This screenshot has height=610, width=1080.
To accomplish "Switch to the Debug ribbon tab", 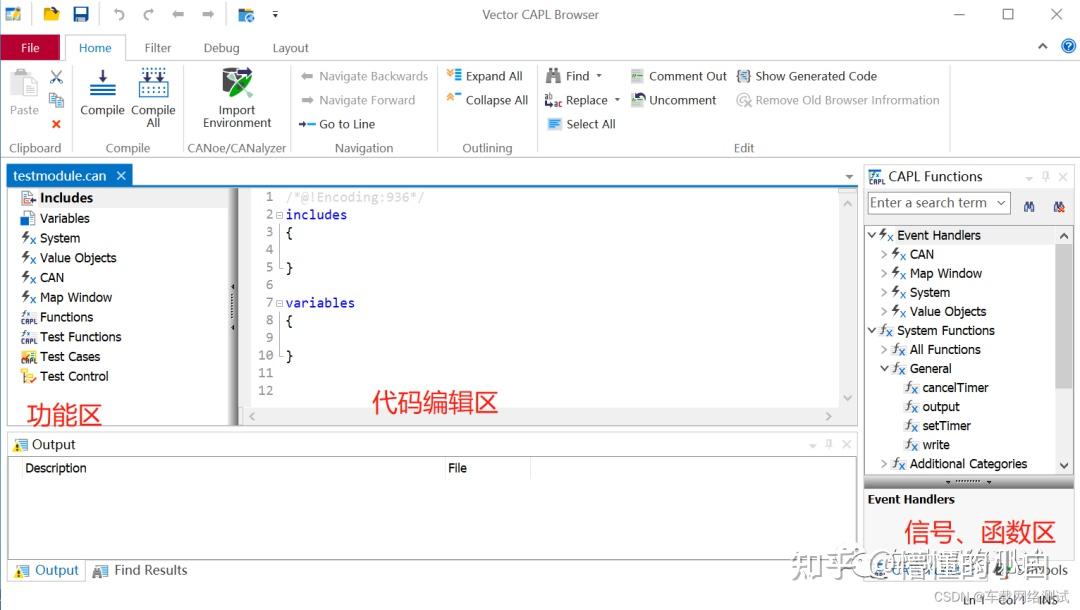I will point(221,47).
